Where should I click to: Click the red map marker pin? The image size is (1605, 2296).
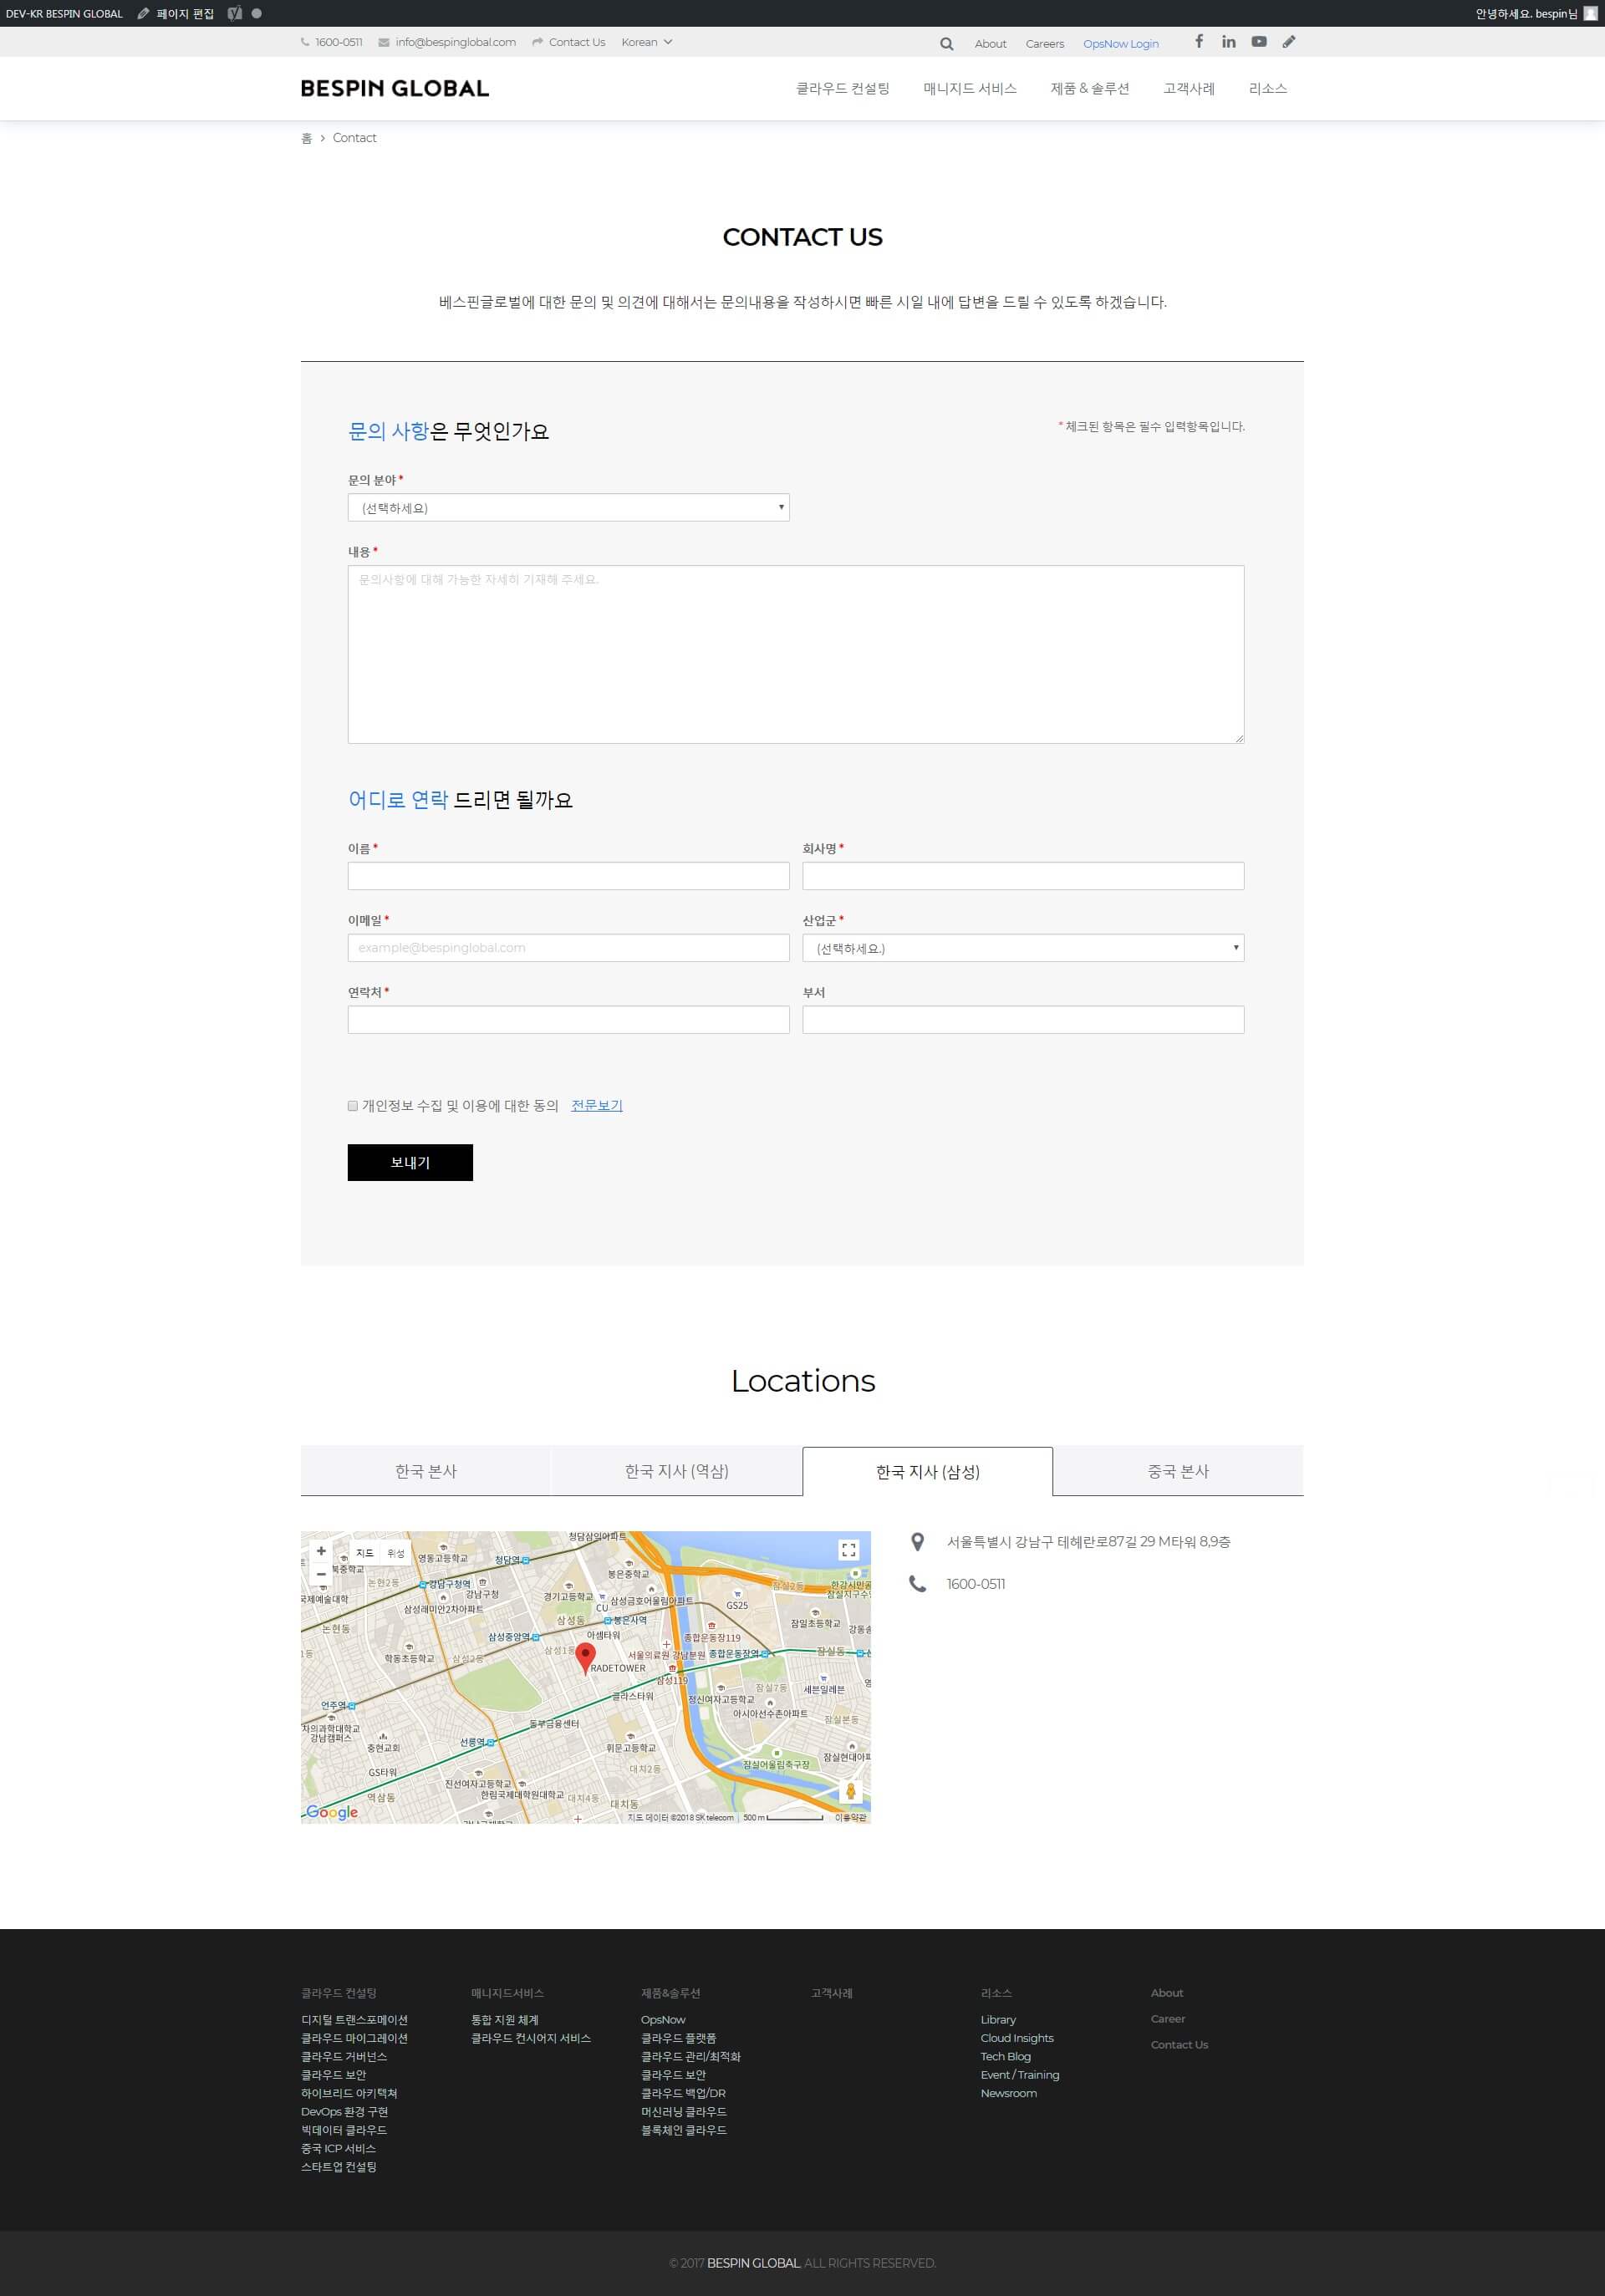point(586,1658)
